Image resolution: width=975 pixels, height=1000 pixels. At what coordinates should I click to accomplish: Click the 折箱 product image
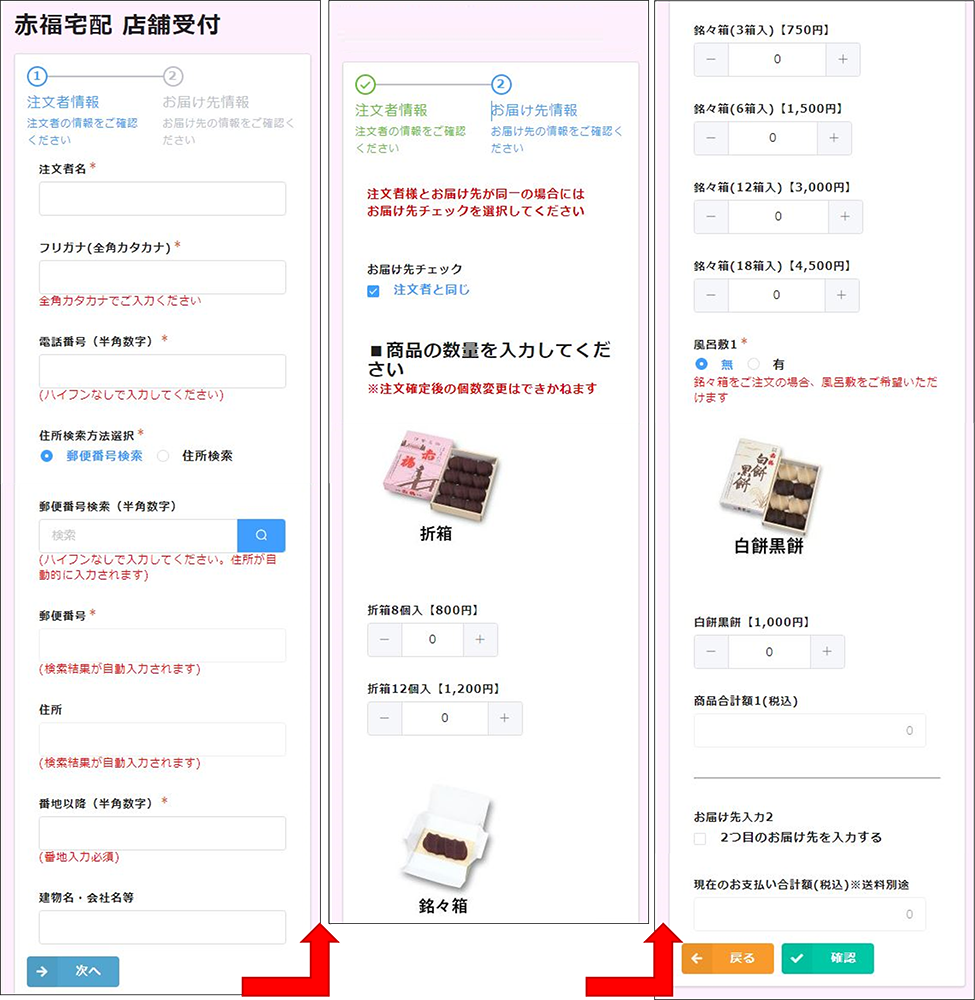[x=441, y=477]
